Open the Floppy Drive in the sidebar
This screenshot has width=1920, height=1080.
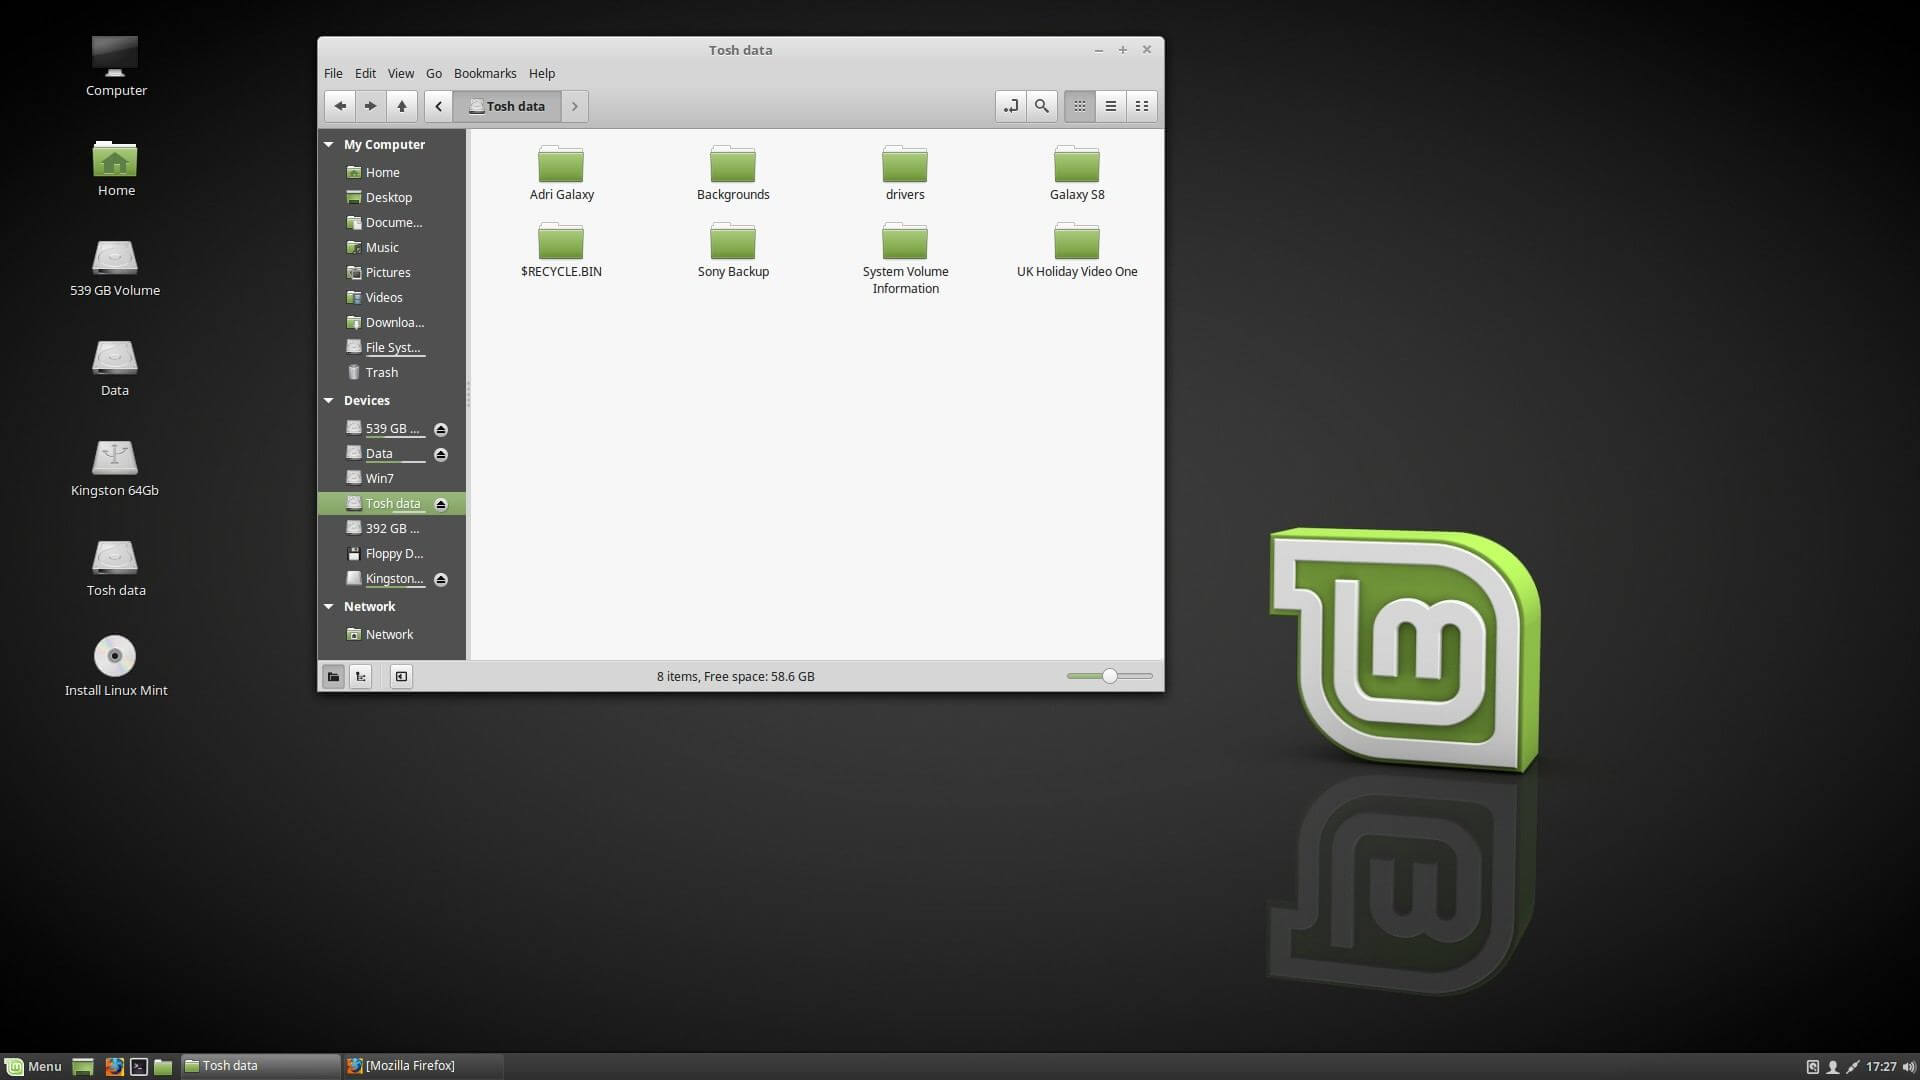tap(392, 554)
